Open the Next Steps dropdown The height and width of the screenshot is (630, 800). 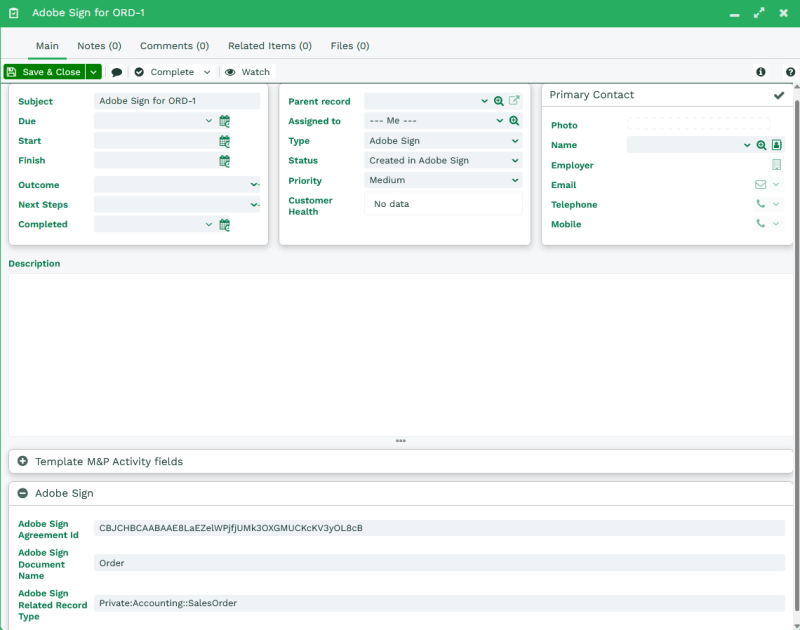tap(254, 205)
